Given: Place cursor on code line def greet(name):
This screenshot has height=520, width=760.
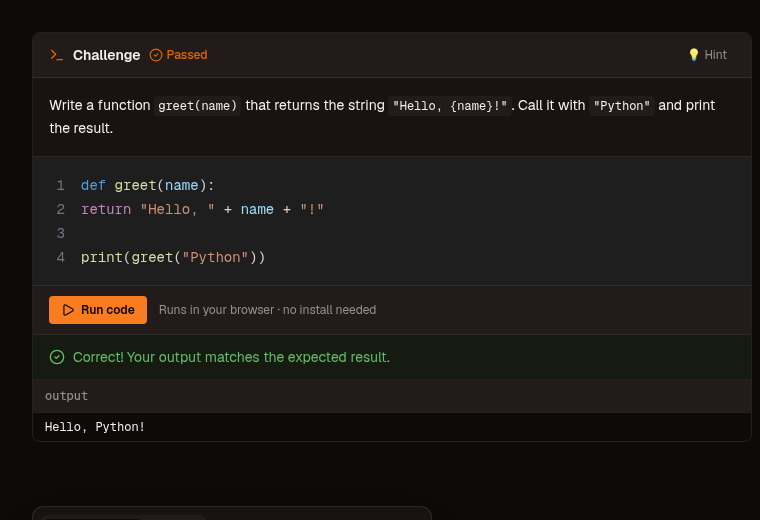Looking at the screenshot, I should [147, 185].
